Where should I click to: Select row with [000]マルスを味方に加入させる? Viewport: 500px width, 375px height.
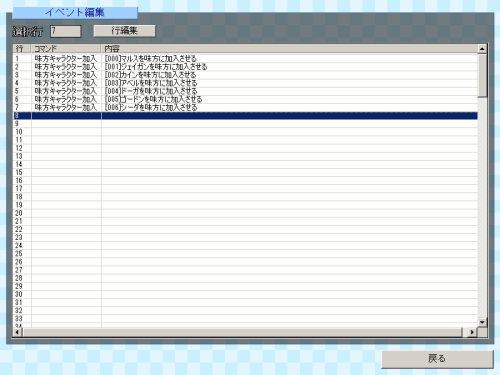[x=245, y=59]
